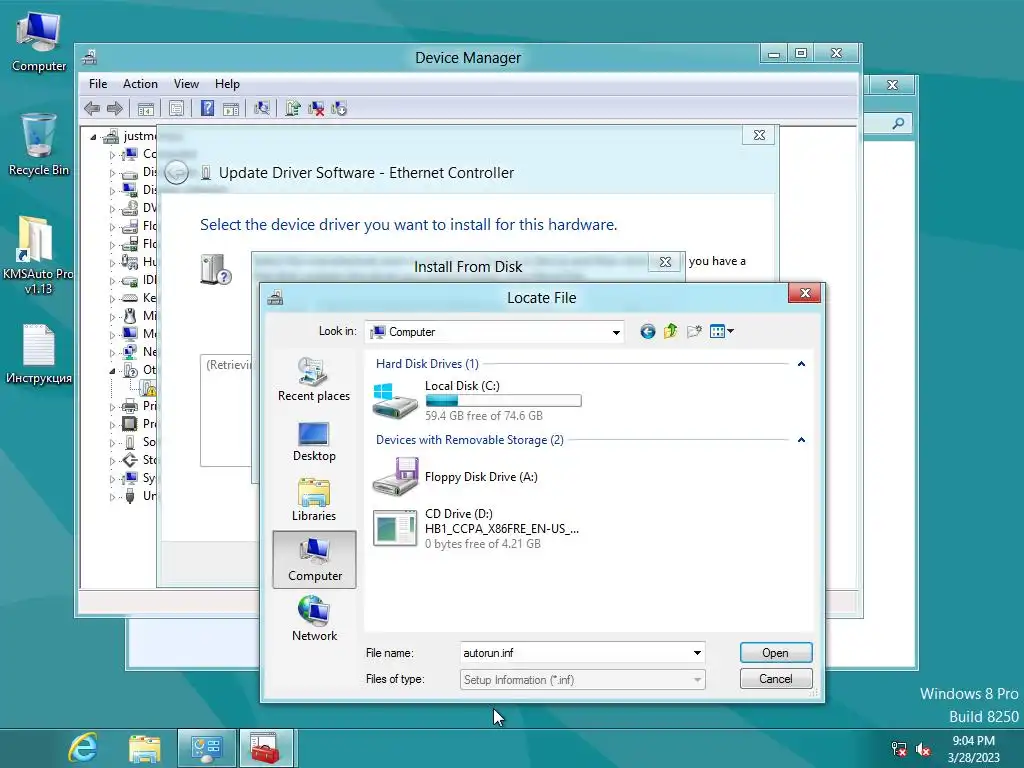Select Local Disk (C:) drive
This screenshot has height=768, width=1024.
477,400
